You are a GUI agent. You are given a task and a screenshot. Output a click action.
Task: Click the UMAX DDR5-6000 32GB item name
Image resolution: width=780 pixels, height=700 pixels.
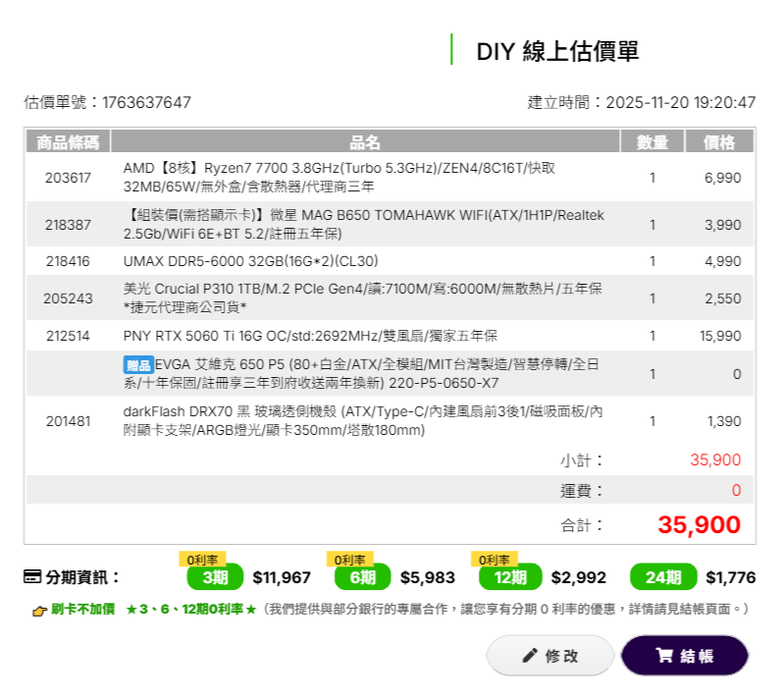[251, 261]
